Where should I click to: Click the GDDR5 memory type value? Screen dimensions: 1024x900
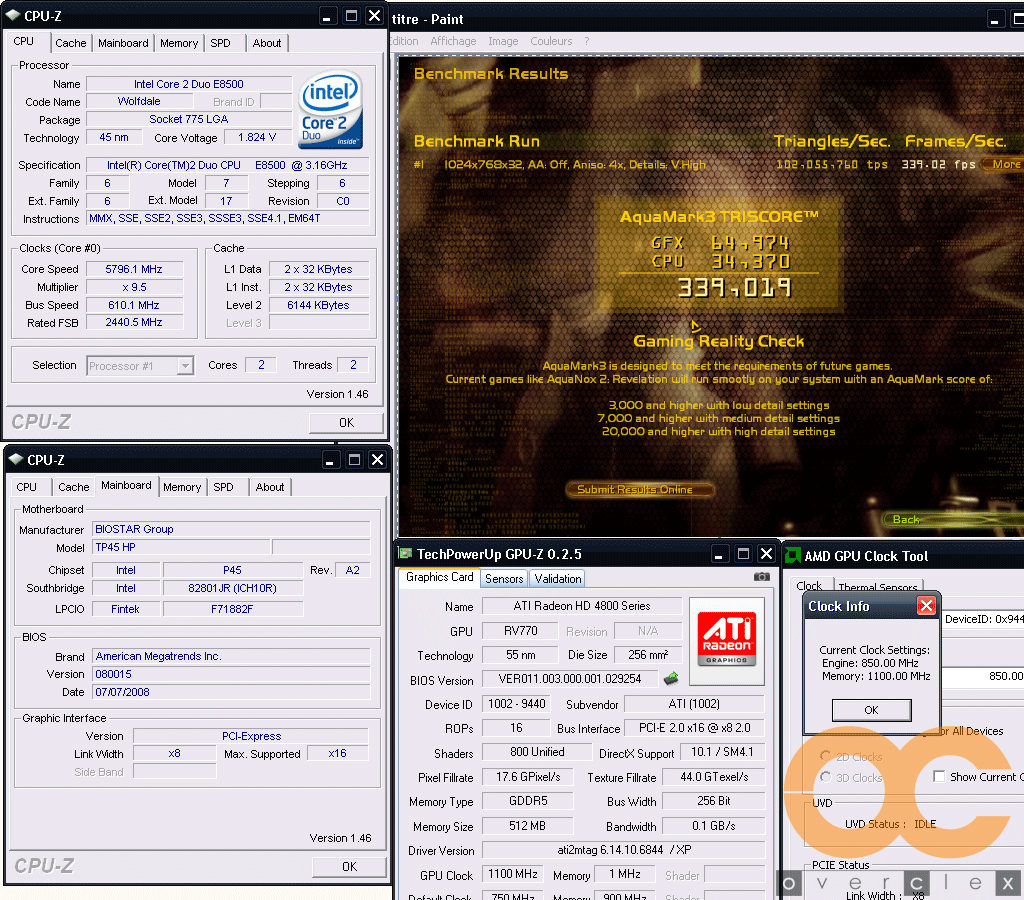528,801
